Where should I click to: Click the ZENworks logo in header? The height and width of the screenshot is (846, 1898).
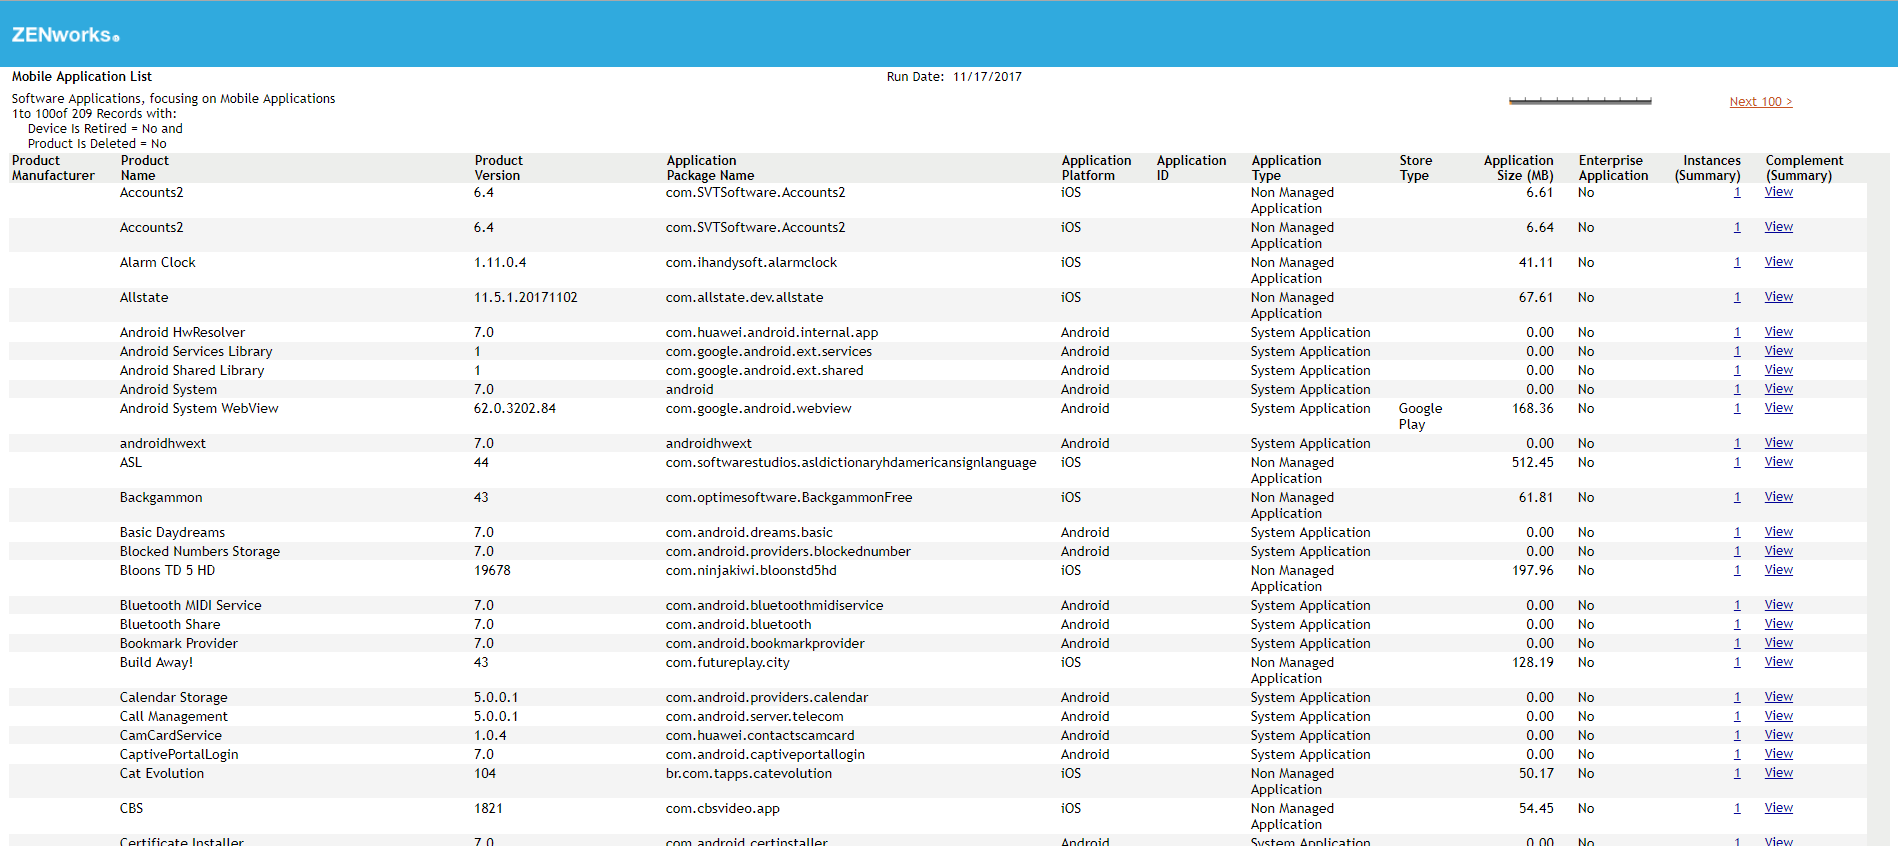pos(66,35)
